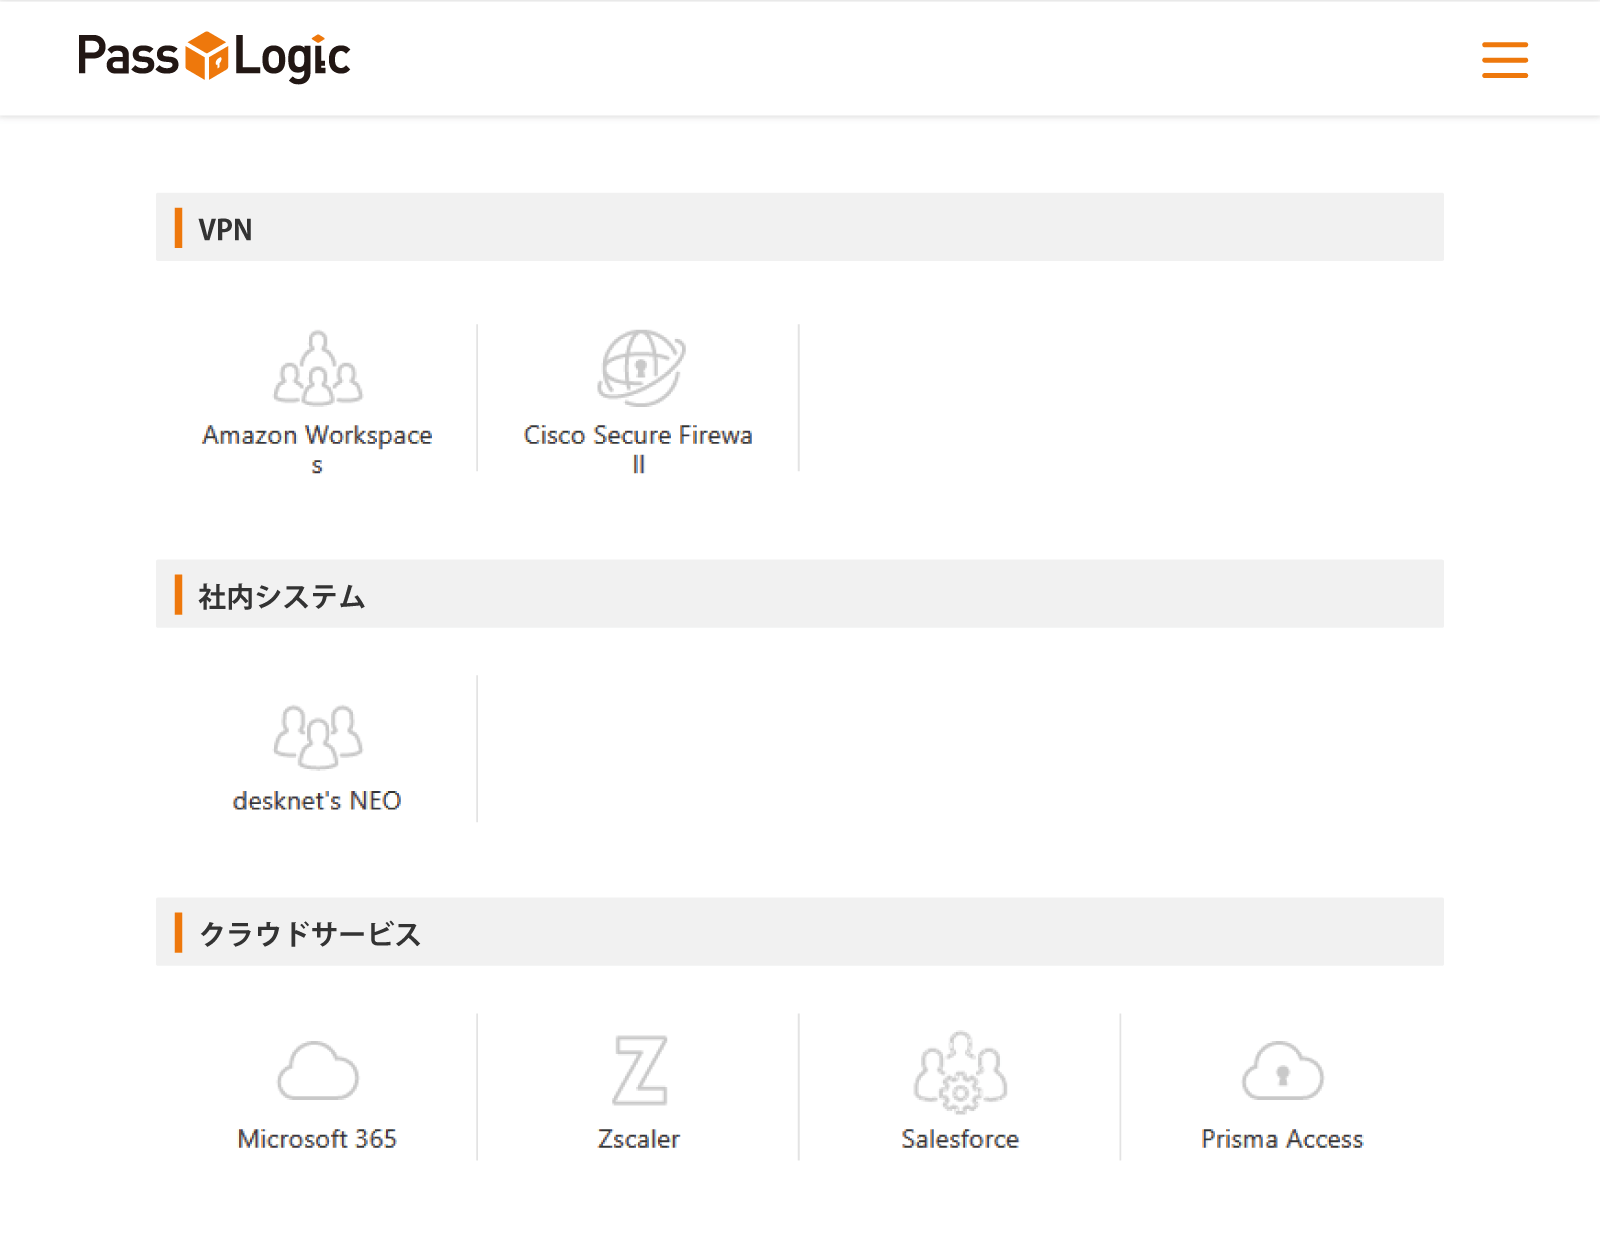1600x1240 pixels.
Task: Click the Zscaler Z icon
Action: coord(640,1071)
